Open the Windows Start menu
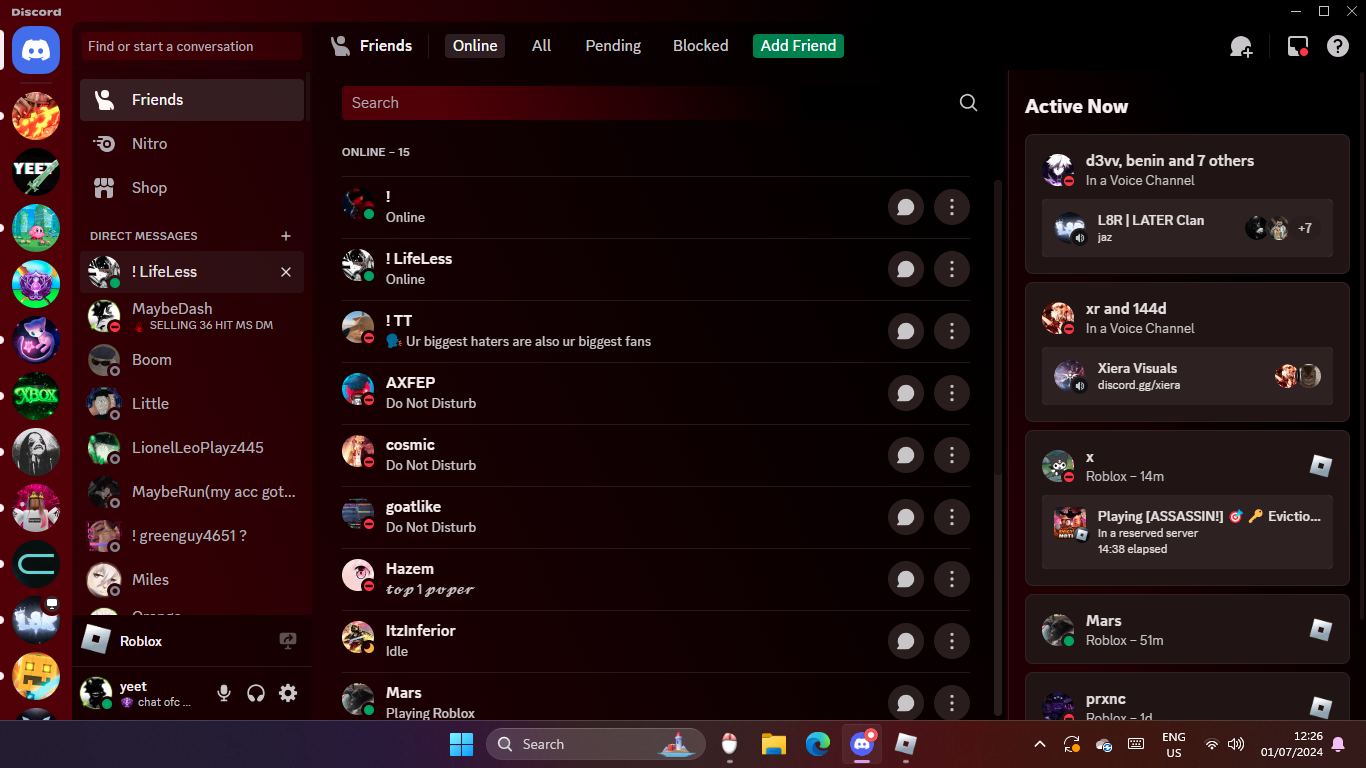Image resolution: width=1366 pixels, height=768 pixels. (x=461, y=744)
